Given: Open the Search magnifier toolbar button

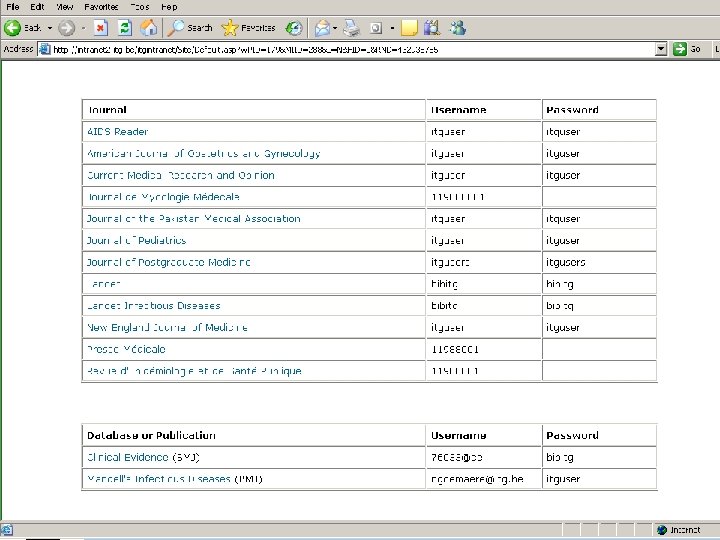Looking at the screenshot, I should (x=189, y=28).
